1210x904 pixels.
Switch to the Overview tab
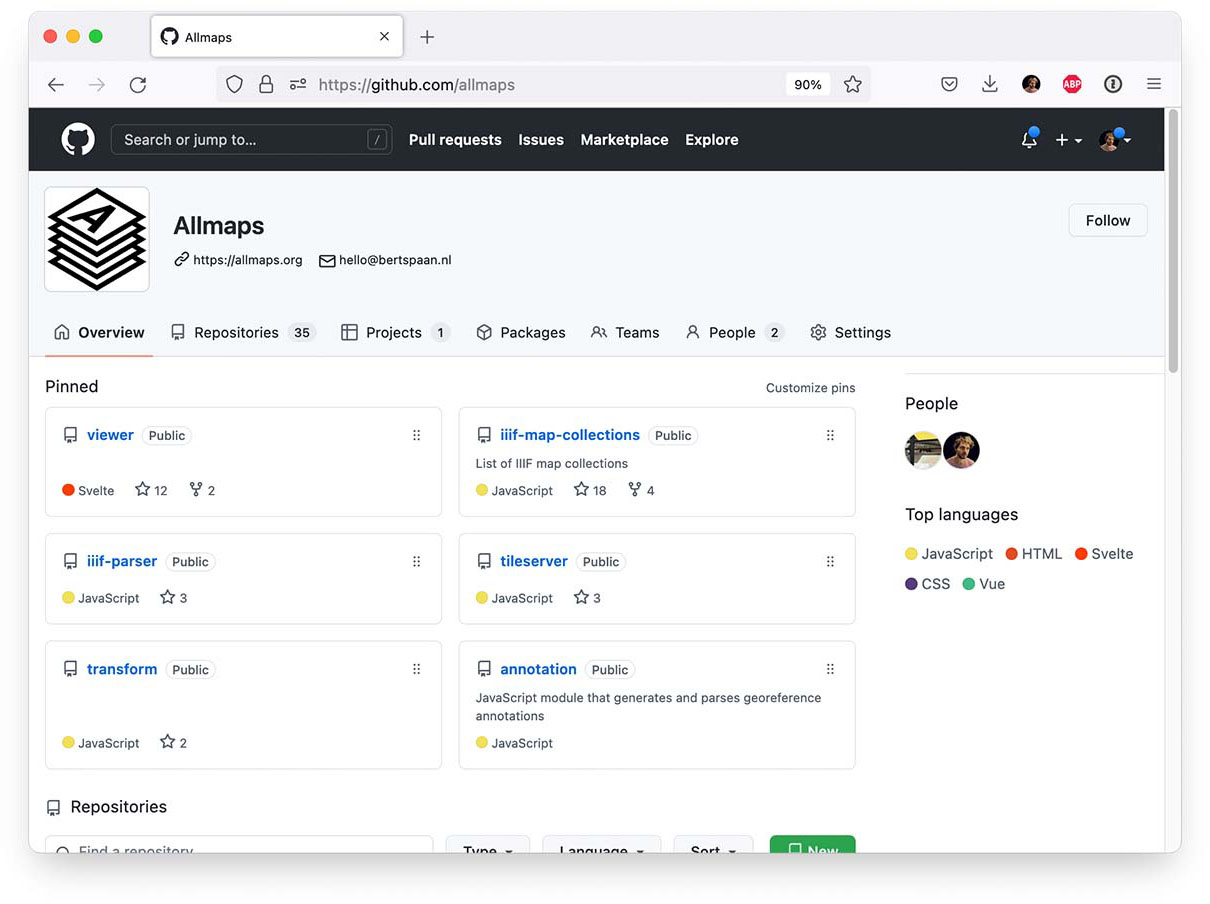tap(99, 333)
